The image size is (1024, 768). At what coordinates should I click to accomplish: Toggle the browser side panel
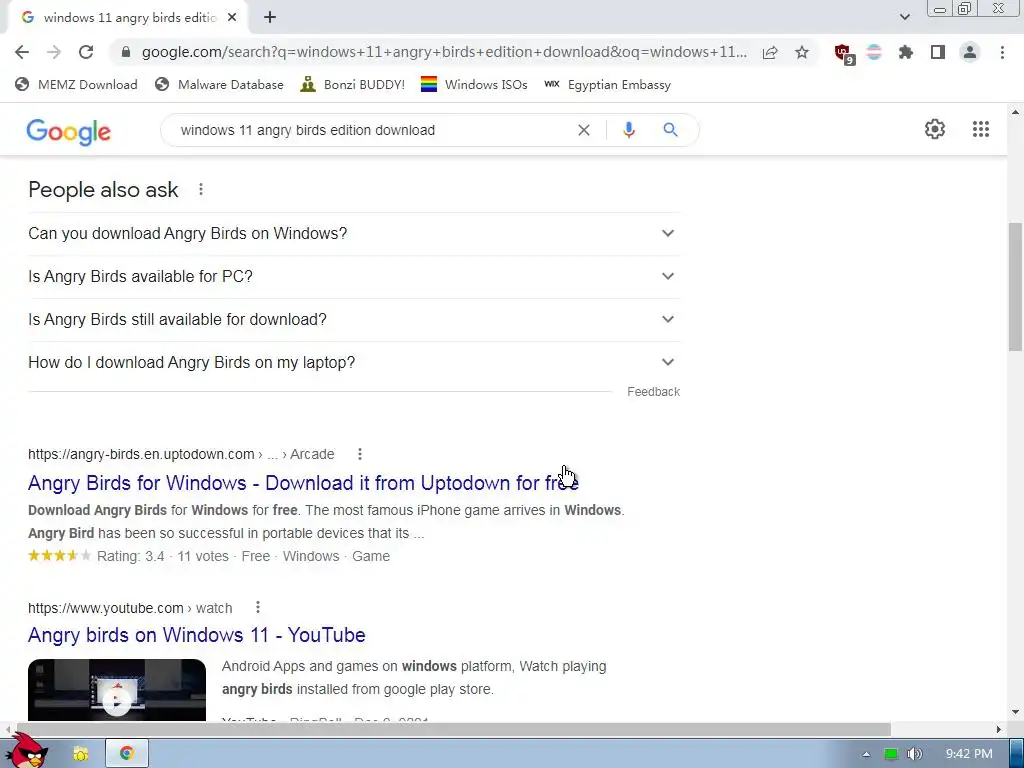pos(938,52)
